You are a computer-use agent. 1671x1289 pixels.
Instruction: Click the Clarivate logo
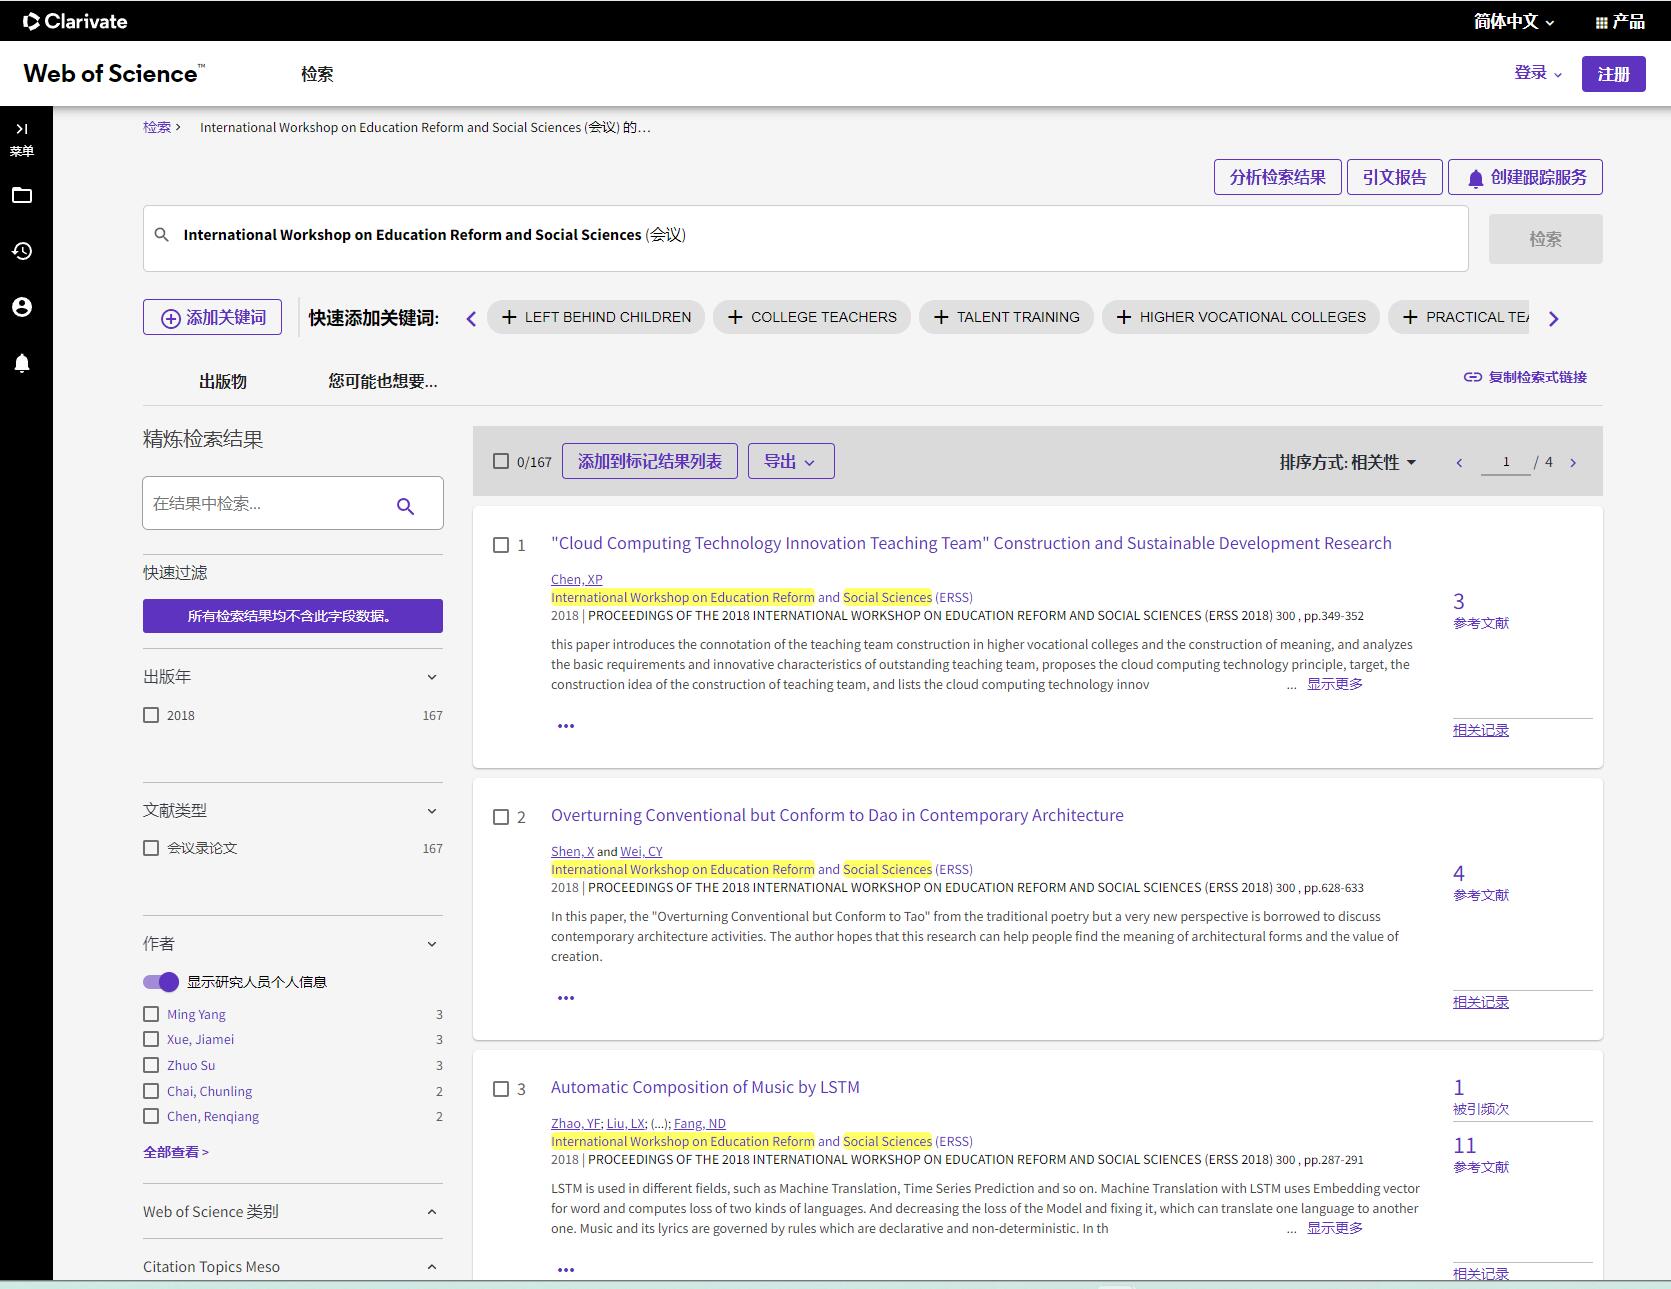(x=75, y=21)
